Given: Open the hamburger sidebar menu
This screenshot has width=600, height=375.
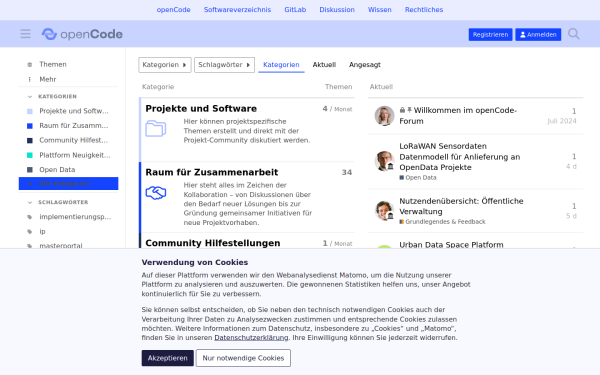Looking at the screenshot, I should (25, 34).
